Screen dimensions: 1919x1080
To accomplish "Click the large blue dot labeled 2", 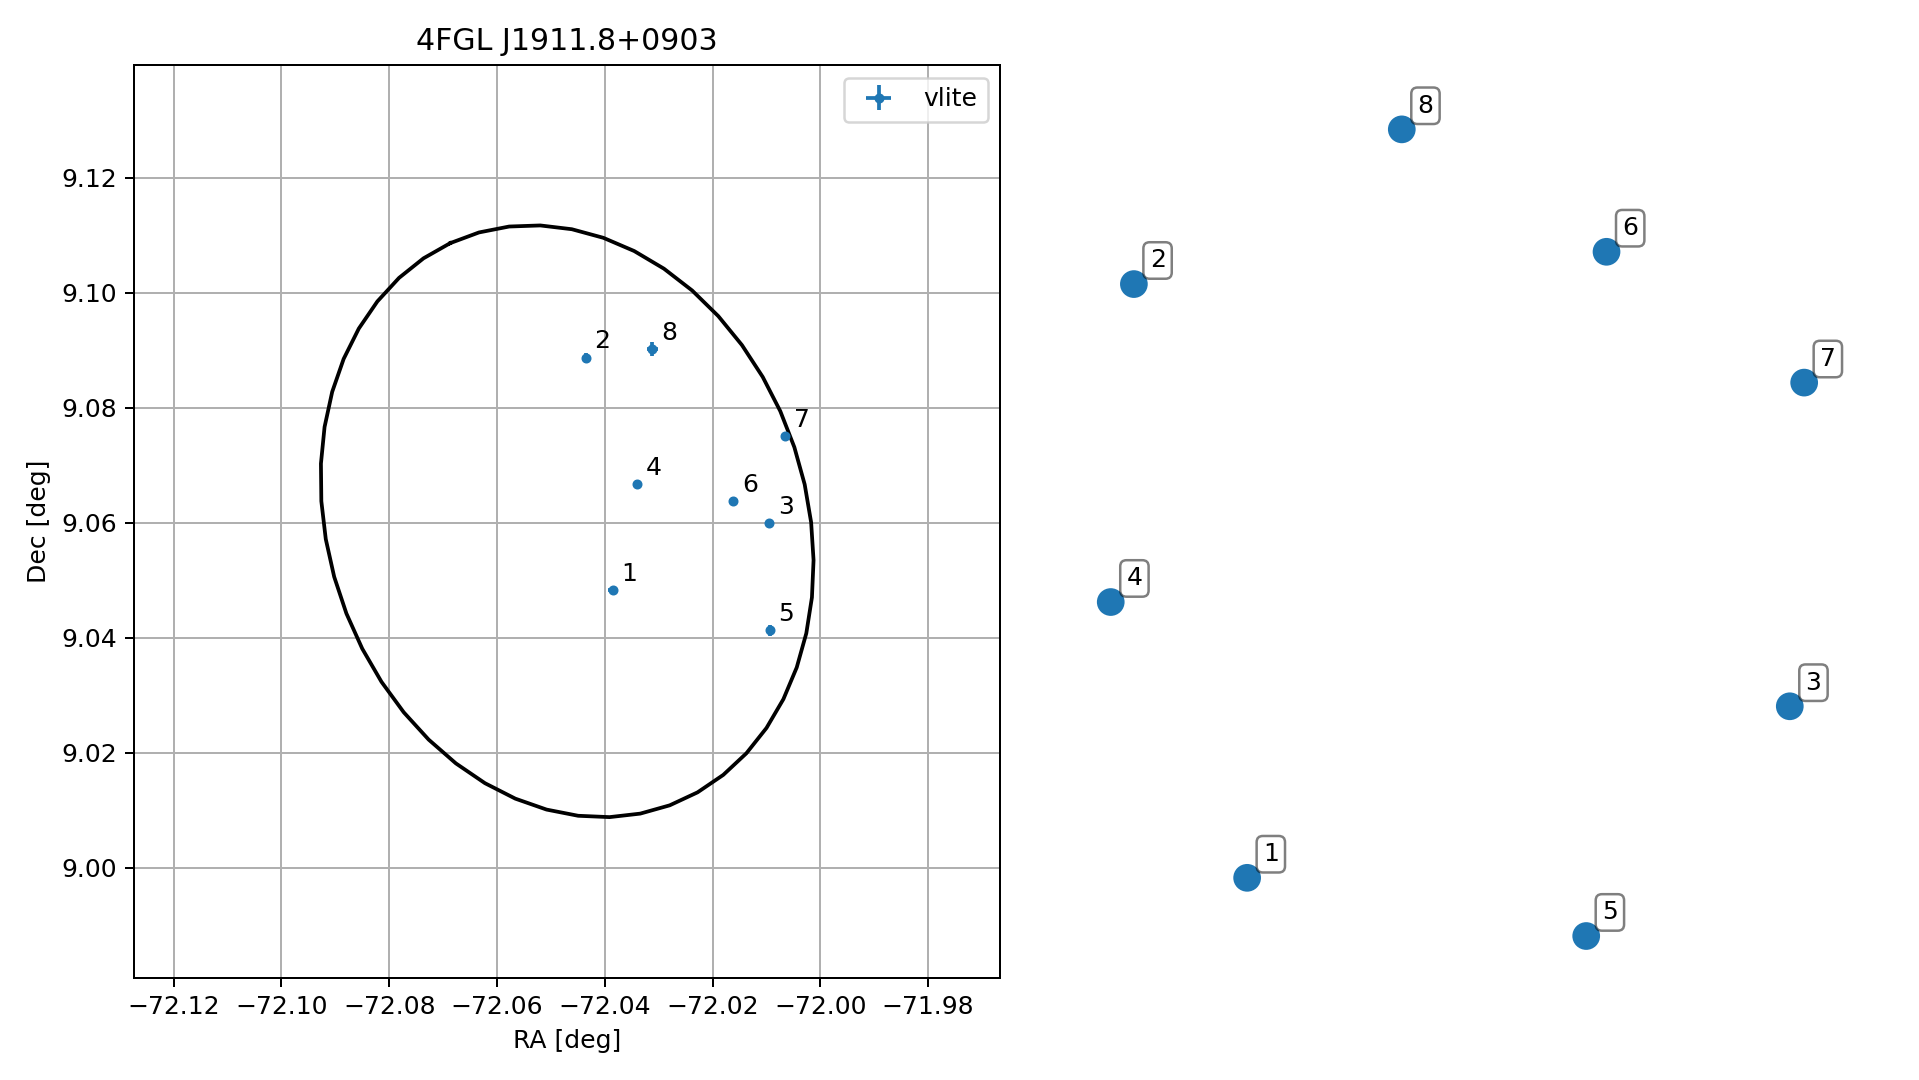I will pyautogui.click(x=1133, y=284).
